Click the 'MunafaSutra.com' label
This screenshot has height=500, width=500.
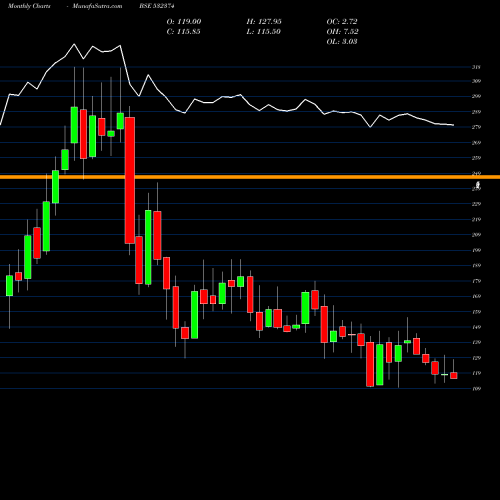point(97,6)
